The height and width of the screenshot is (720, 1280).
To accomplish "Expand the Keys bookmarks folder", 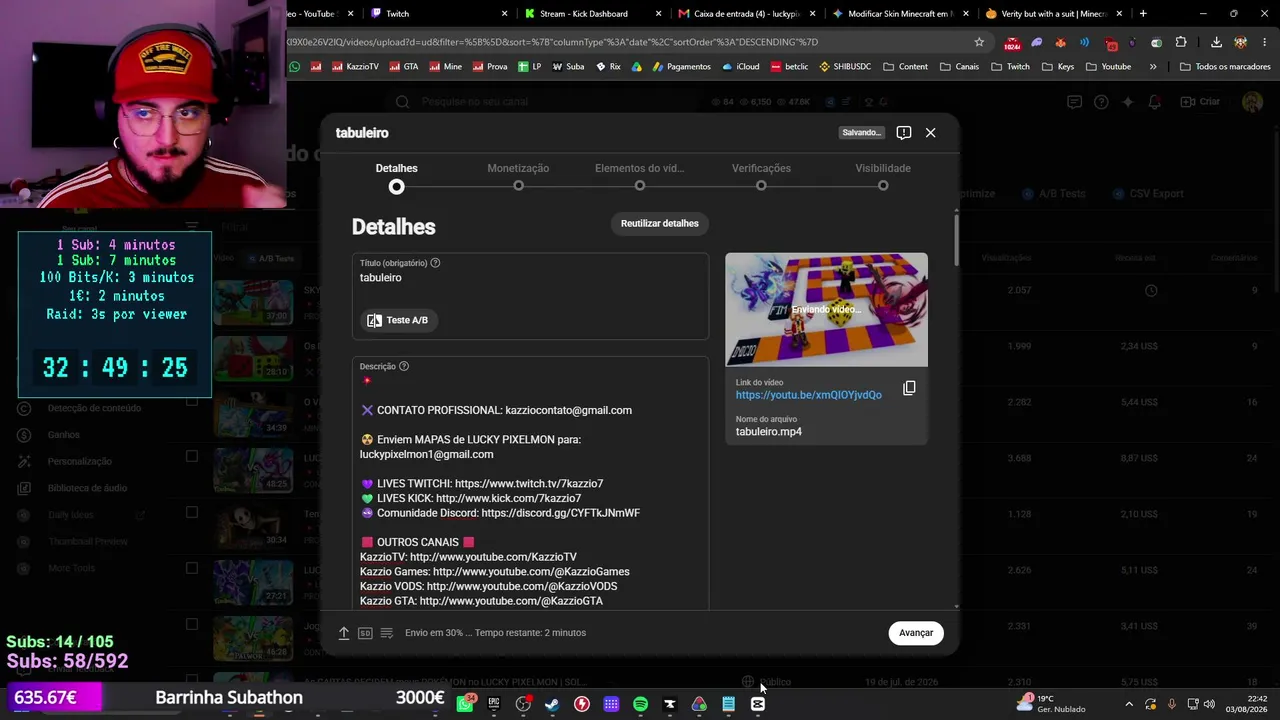I will coord(1058,67).
